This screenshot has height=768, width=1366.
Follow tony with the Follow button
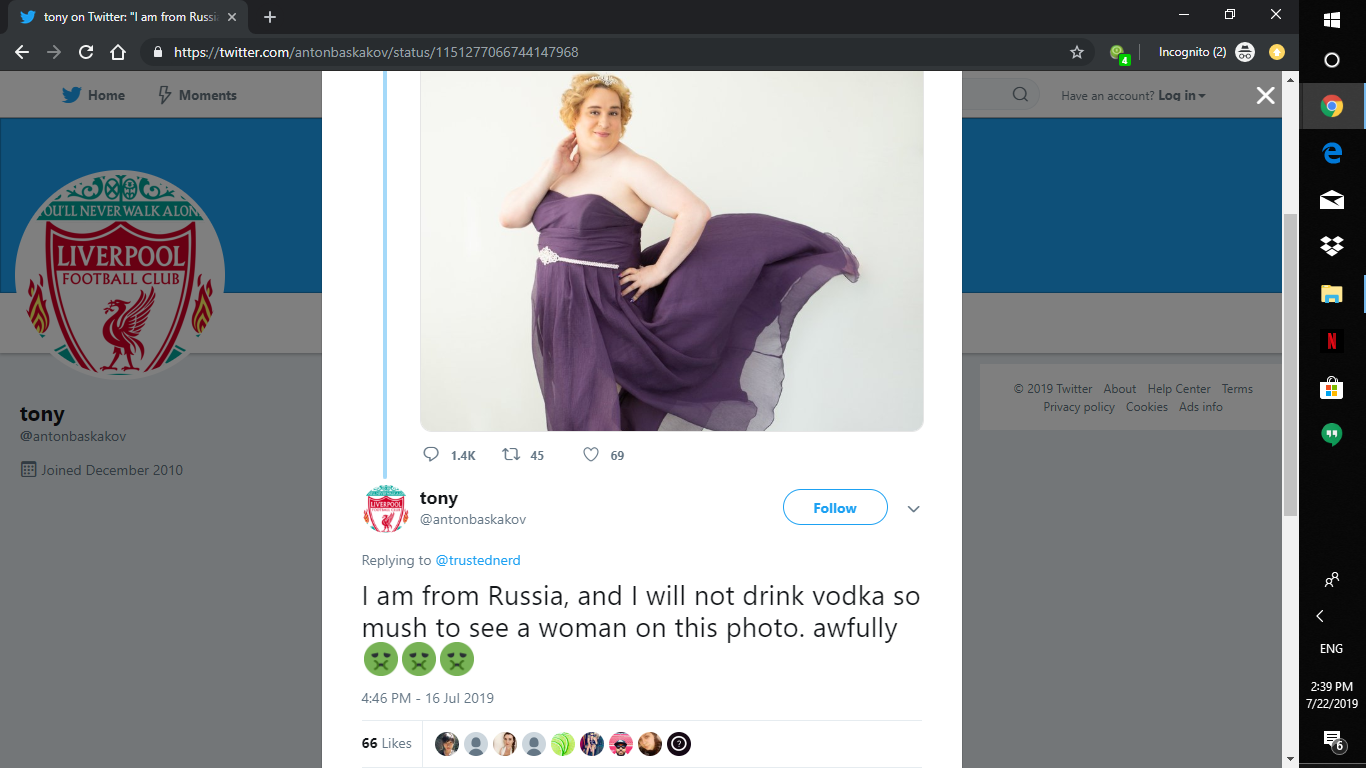pos(835,508)
